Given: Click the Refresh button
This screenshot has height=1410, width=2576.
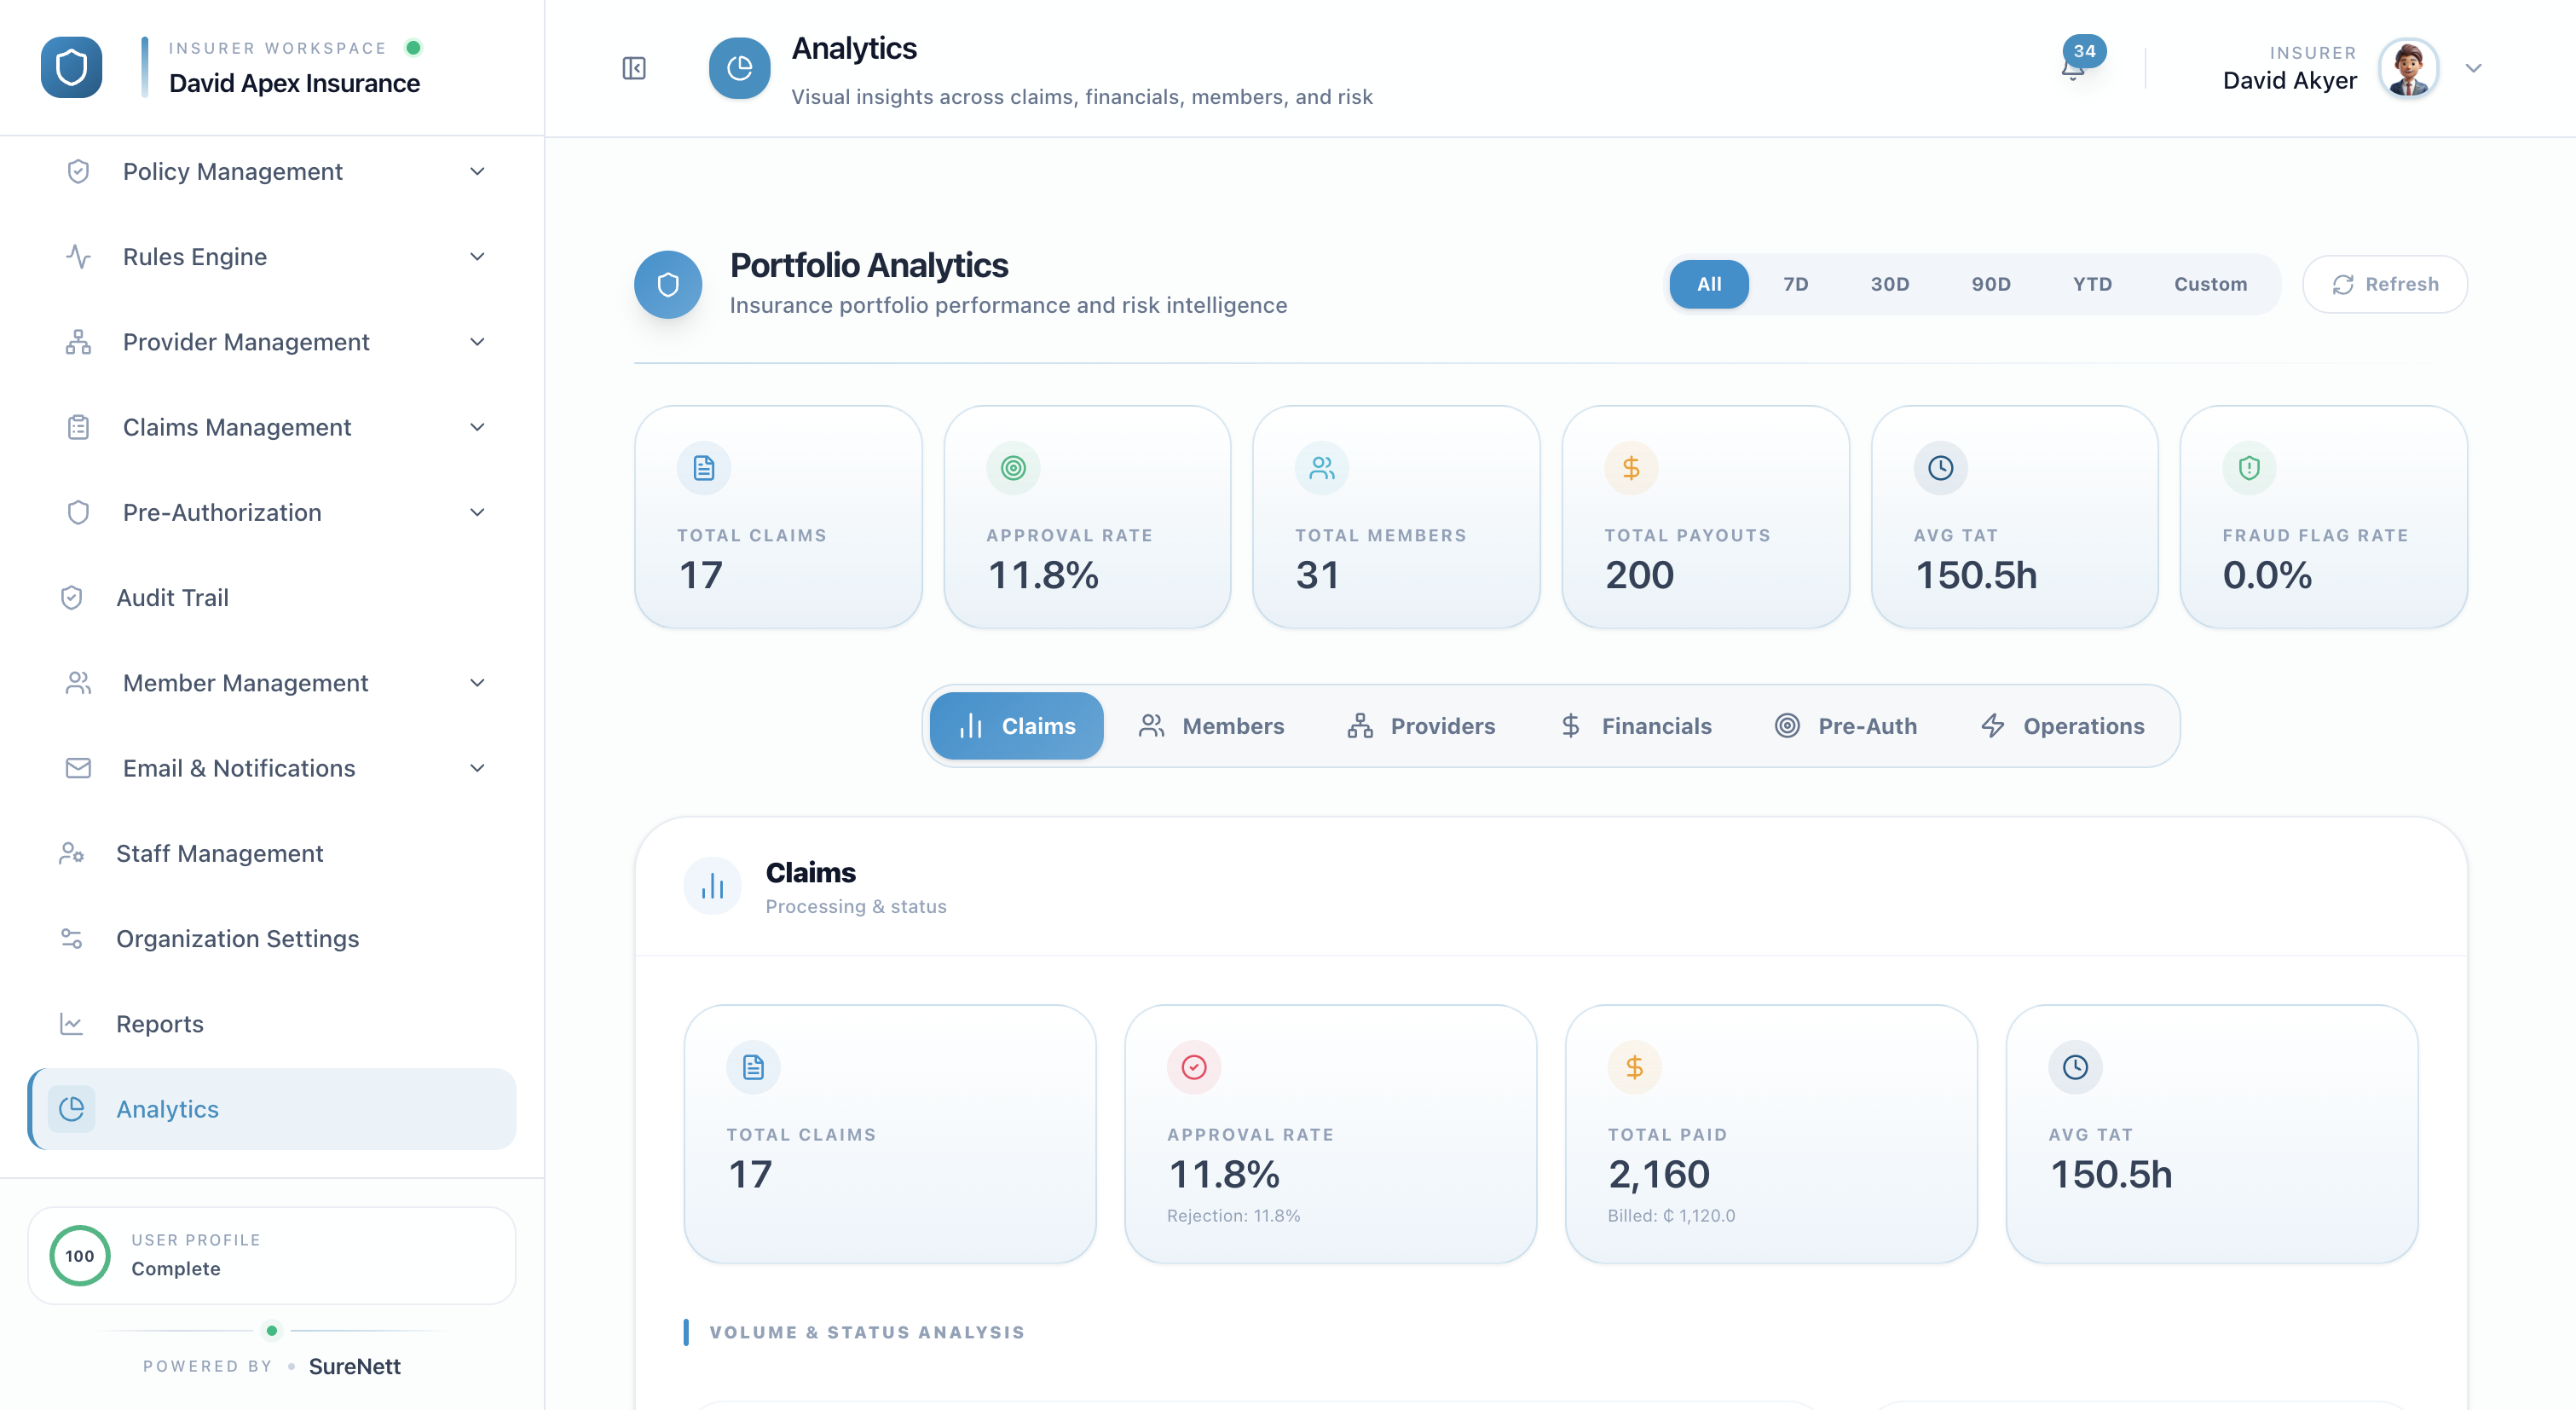Looking at the screenshot, I should pos(2384,284).
